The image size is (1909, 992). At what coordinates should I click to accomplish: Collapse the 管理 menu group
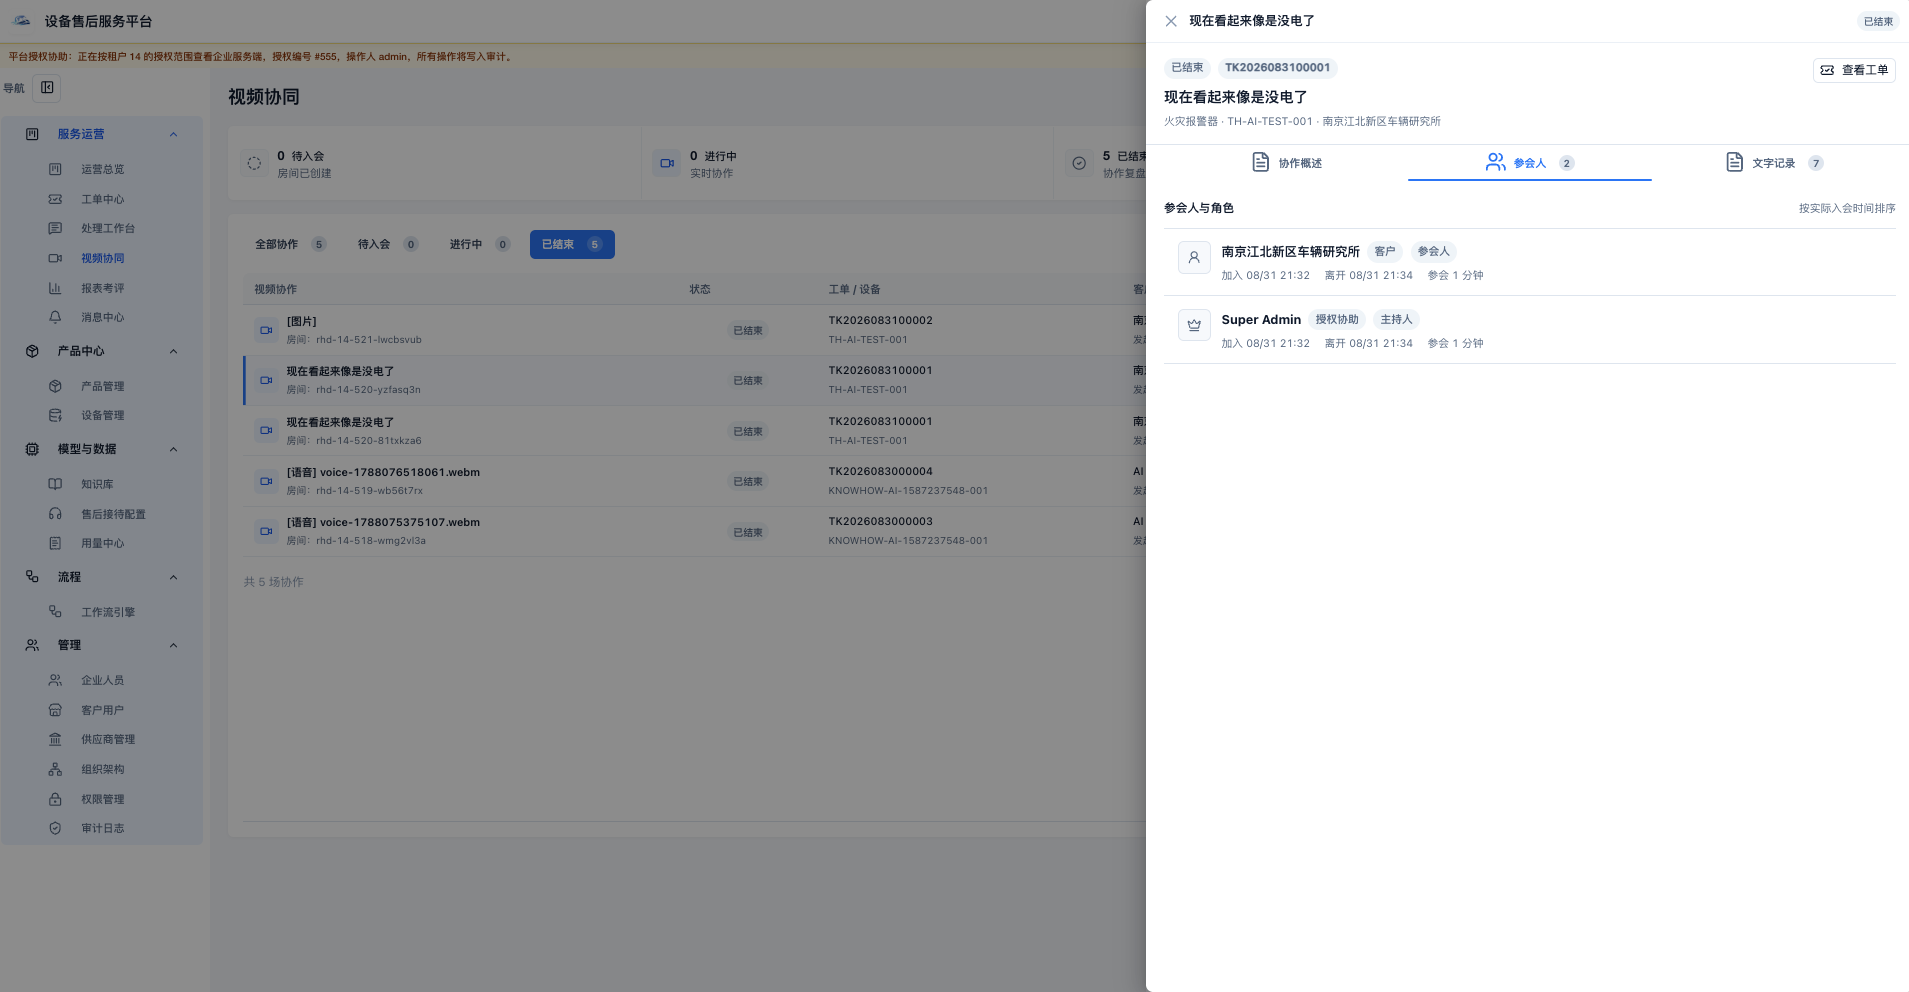(x=173, y=645)
